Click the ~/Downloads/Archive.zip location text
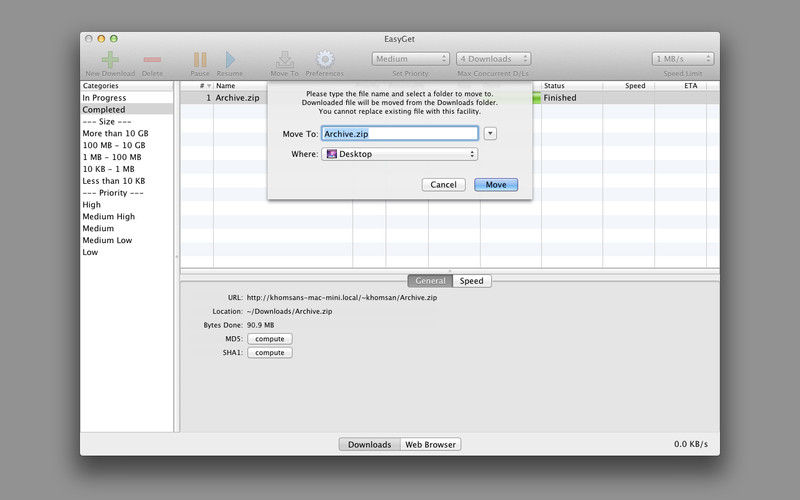Screen dimensions: 800x500 (x=289, y=311)
